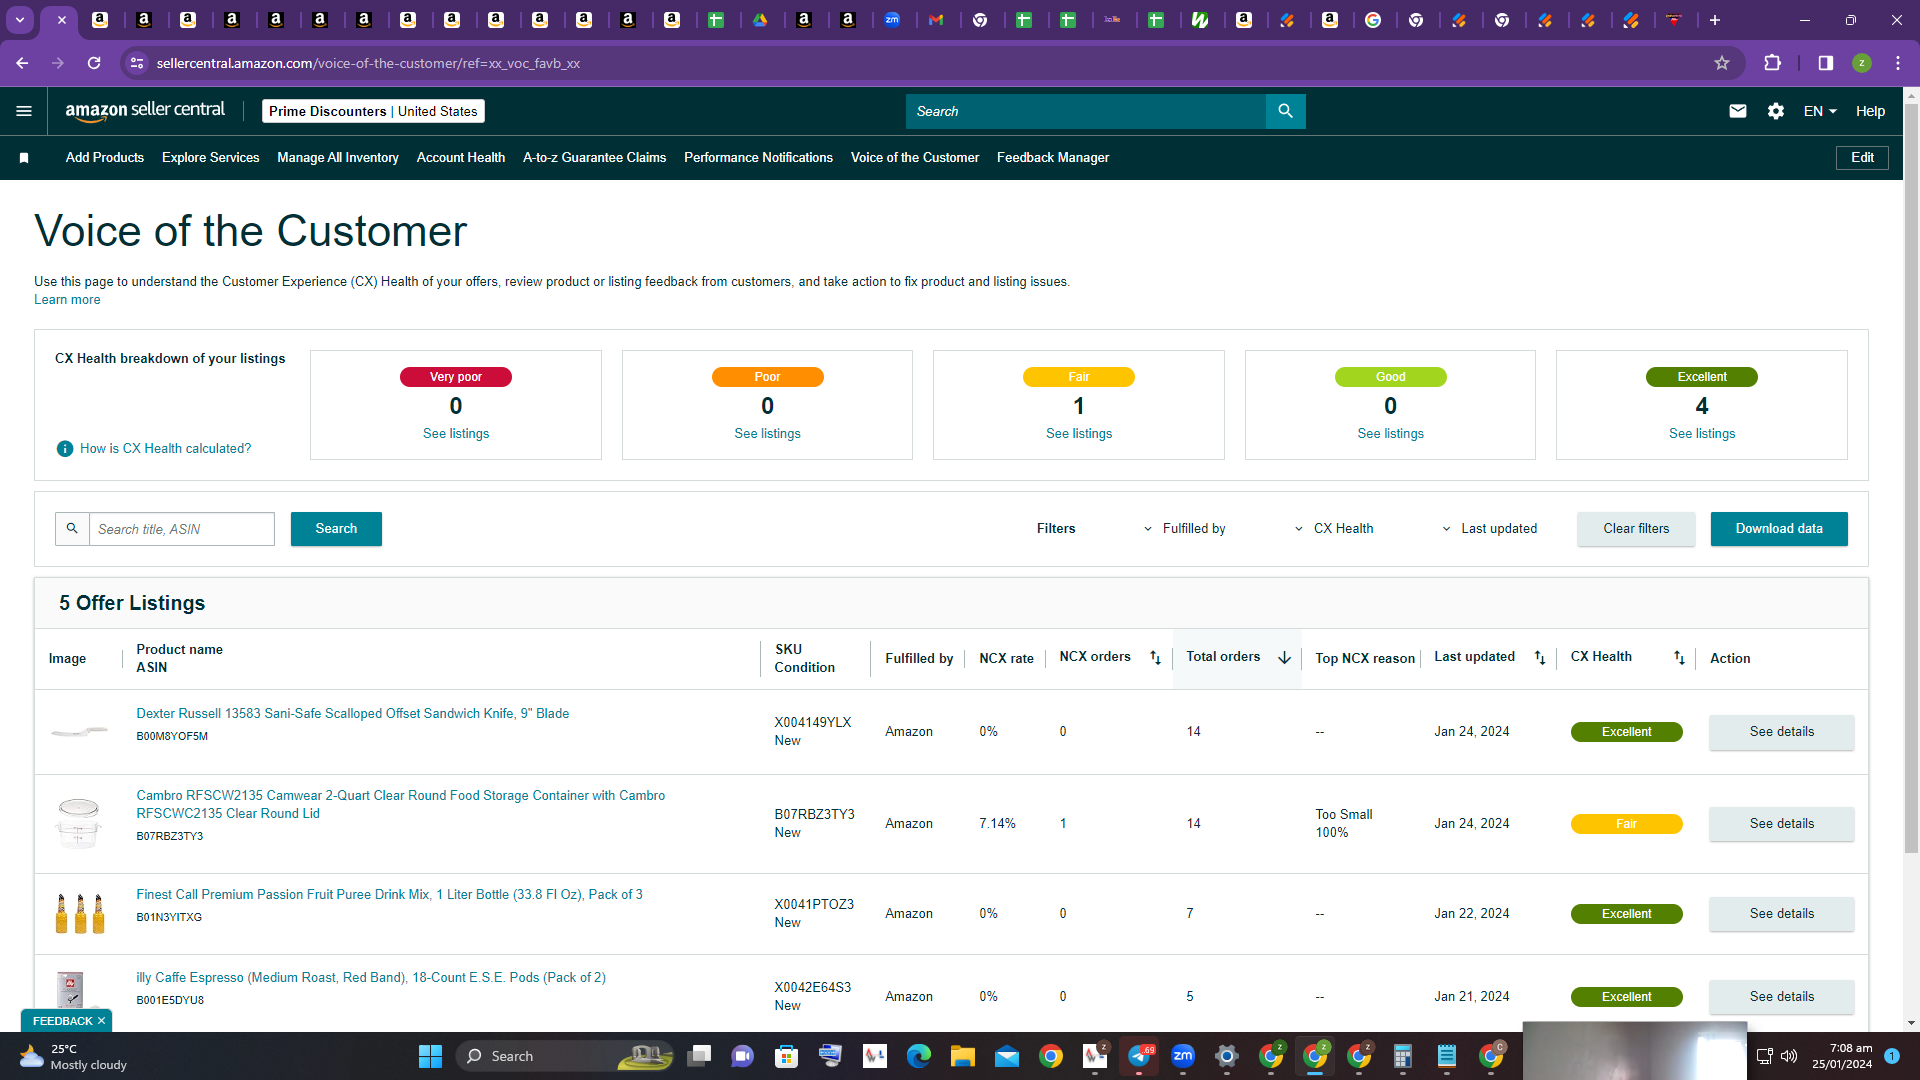Screen dimensions: 1920x1080
Task: Click How is CX Health calculated?
Action: (166, 449)
